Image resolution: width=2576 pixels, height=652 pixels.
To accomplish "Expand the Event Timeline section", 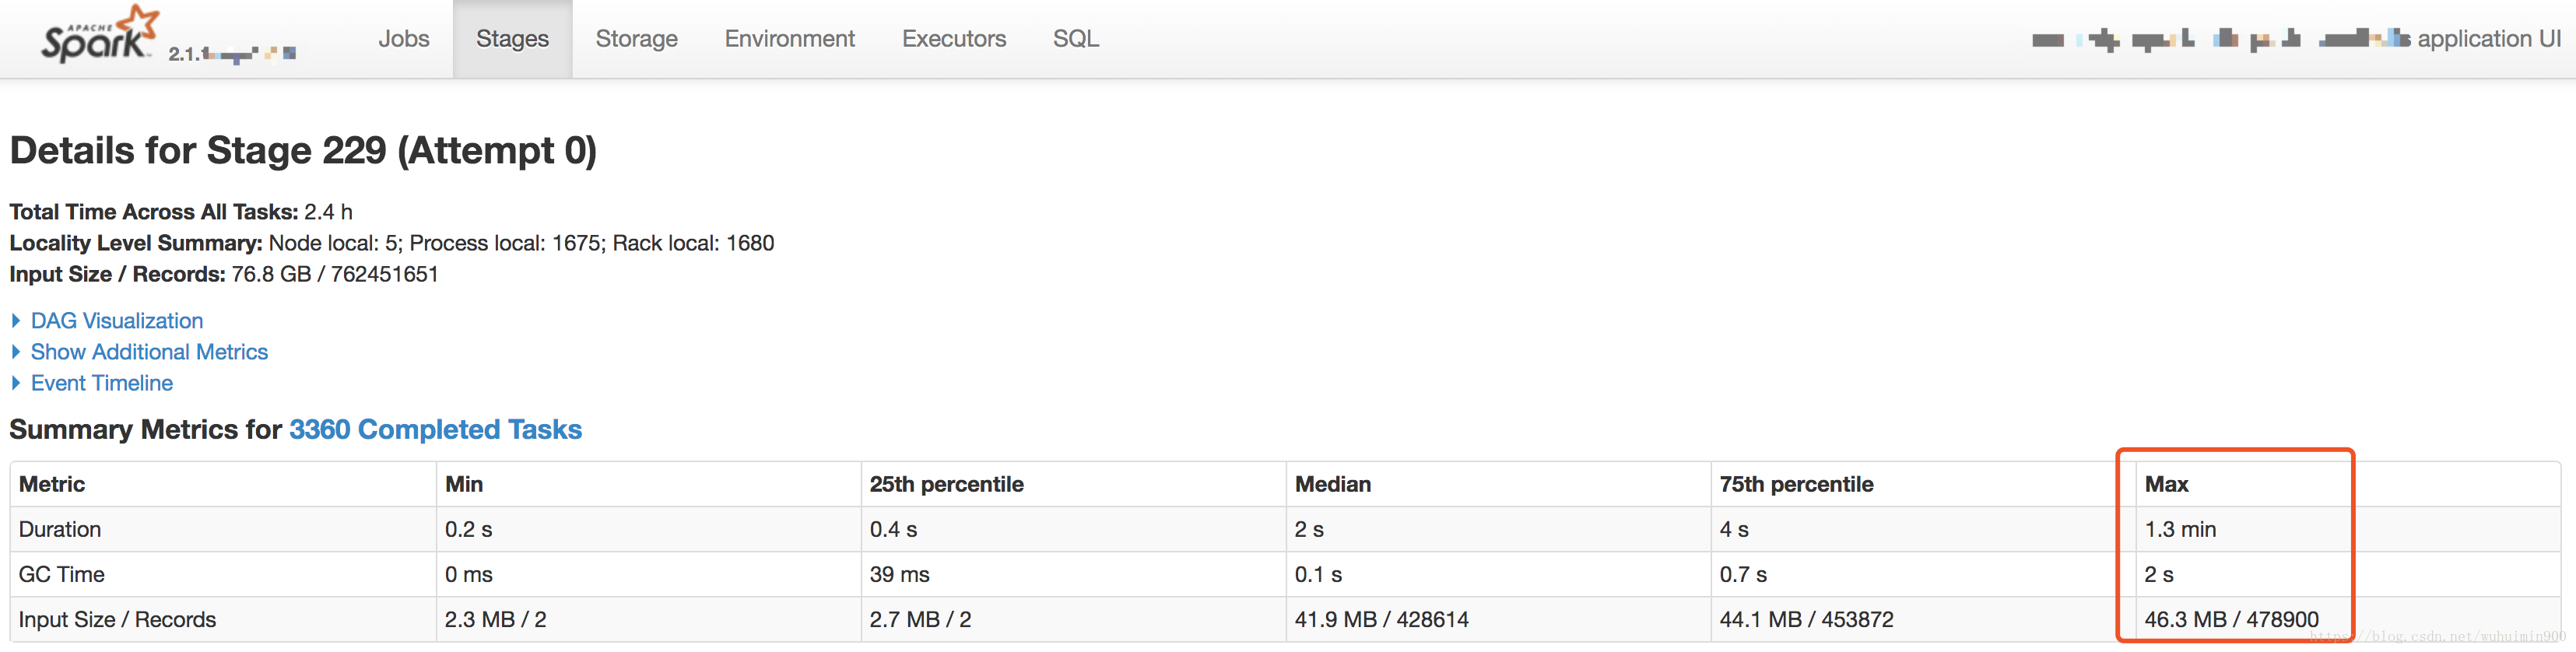I will (x=101, y=383).
